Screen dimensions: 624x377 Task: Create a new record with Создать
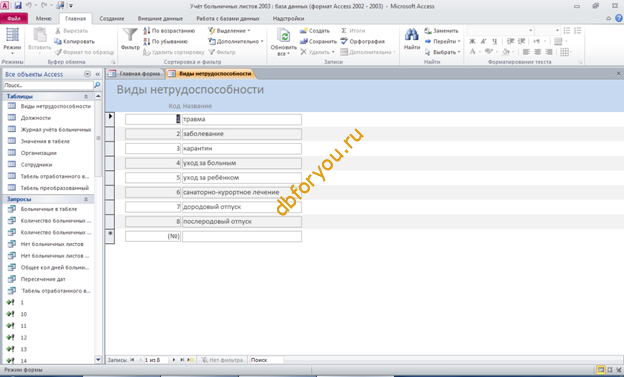click(315, 31)
